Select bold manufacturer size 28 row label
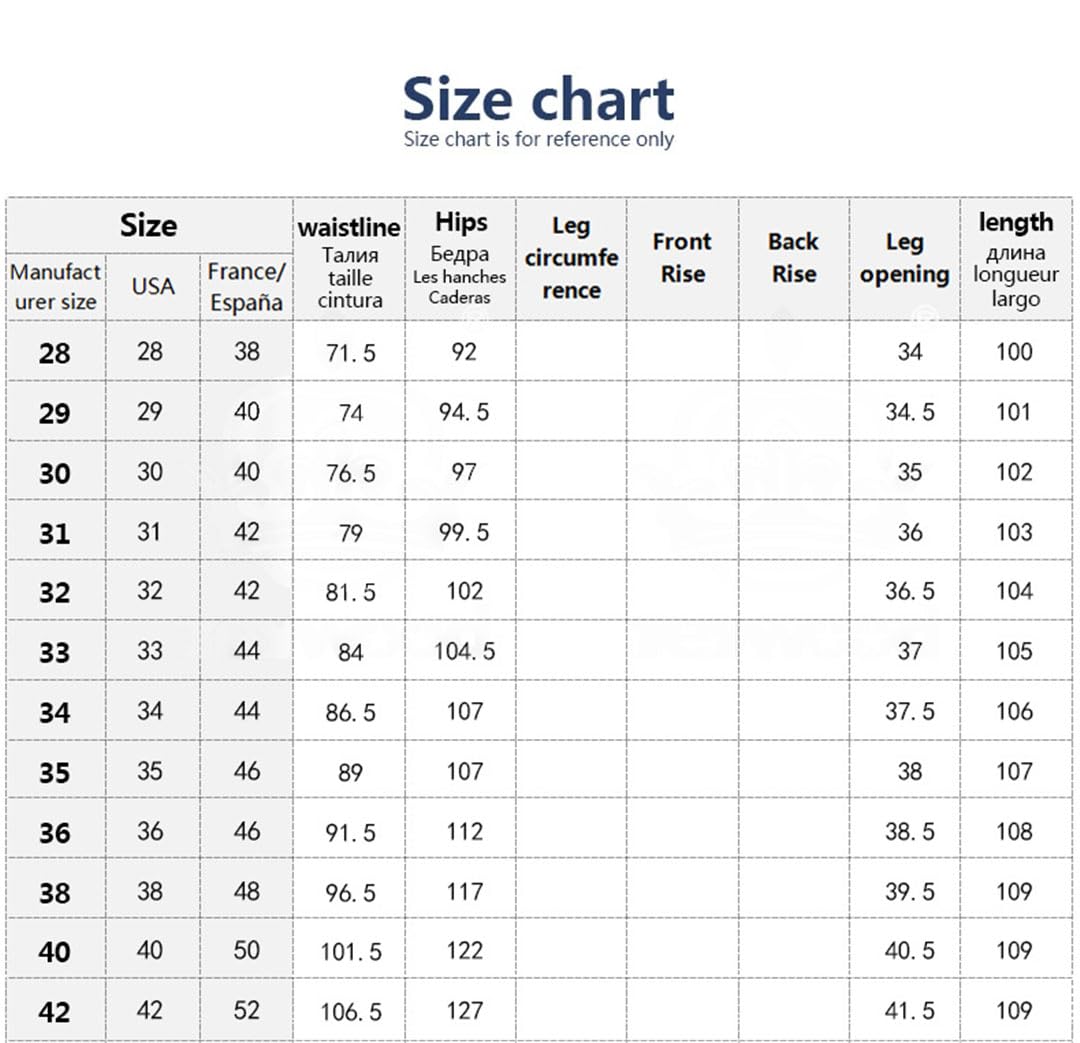The image size is (1080, 1043). 54,353
